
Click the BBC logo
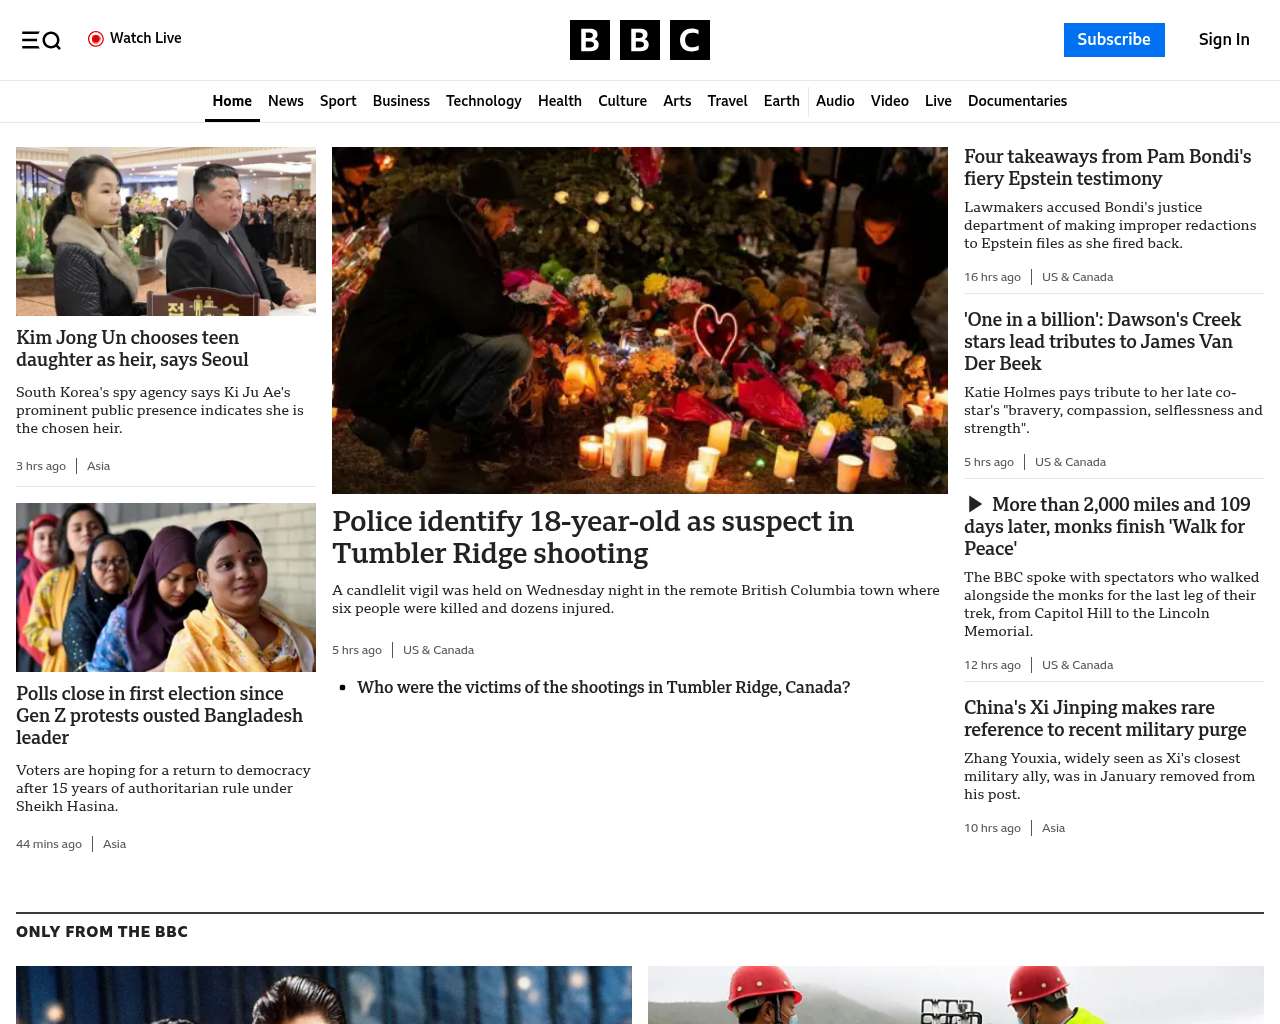pos(639,40)
